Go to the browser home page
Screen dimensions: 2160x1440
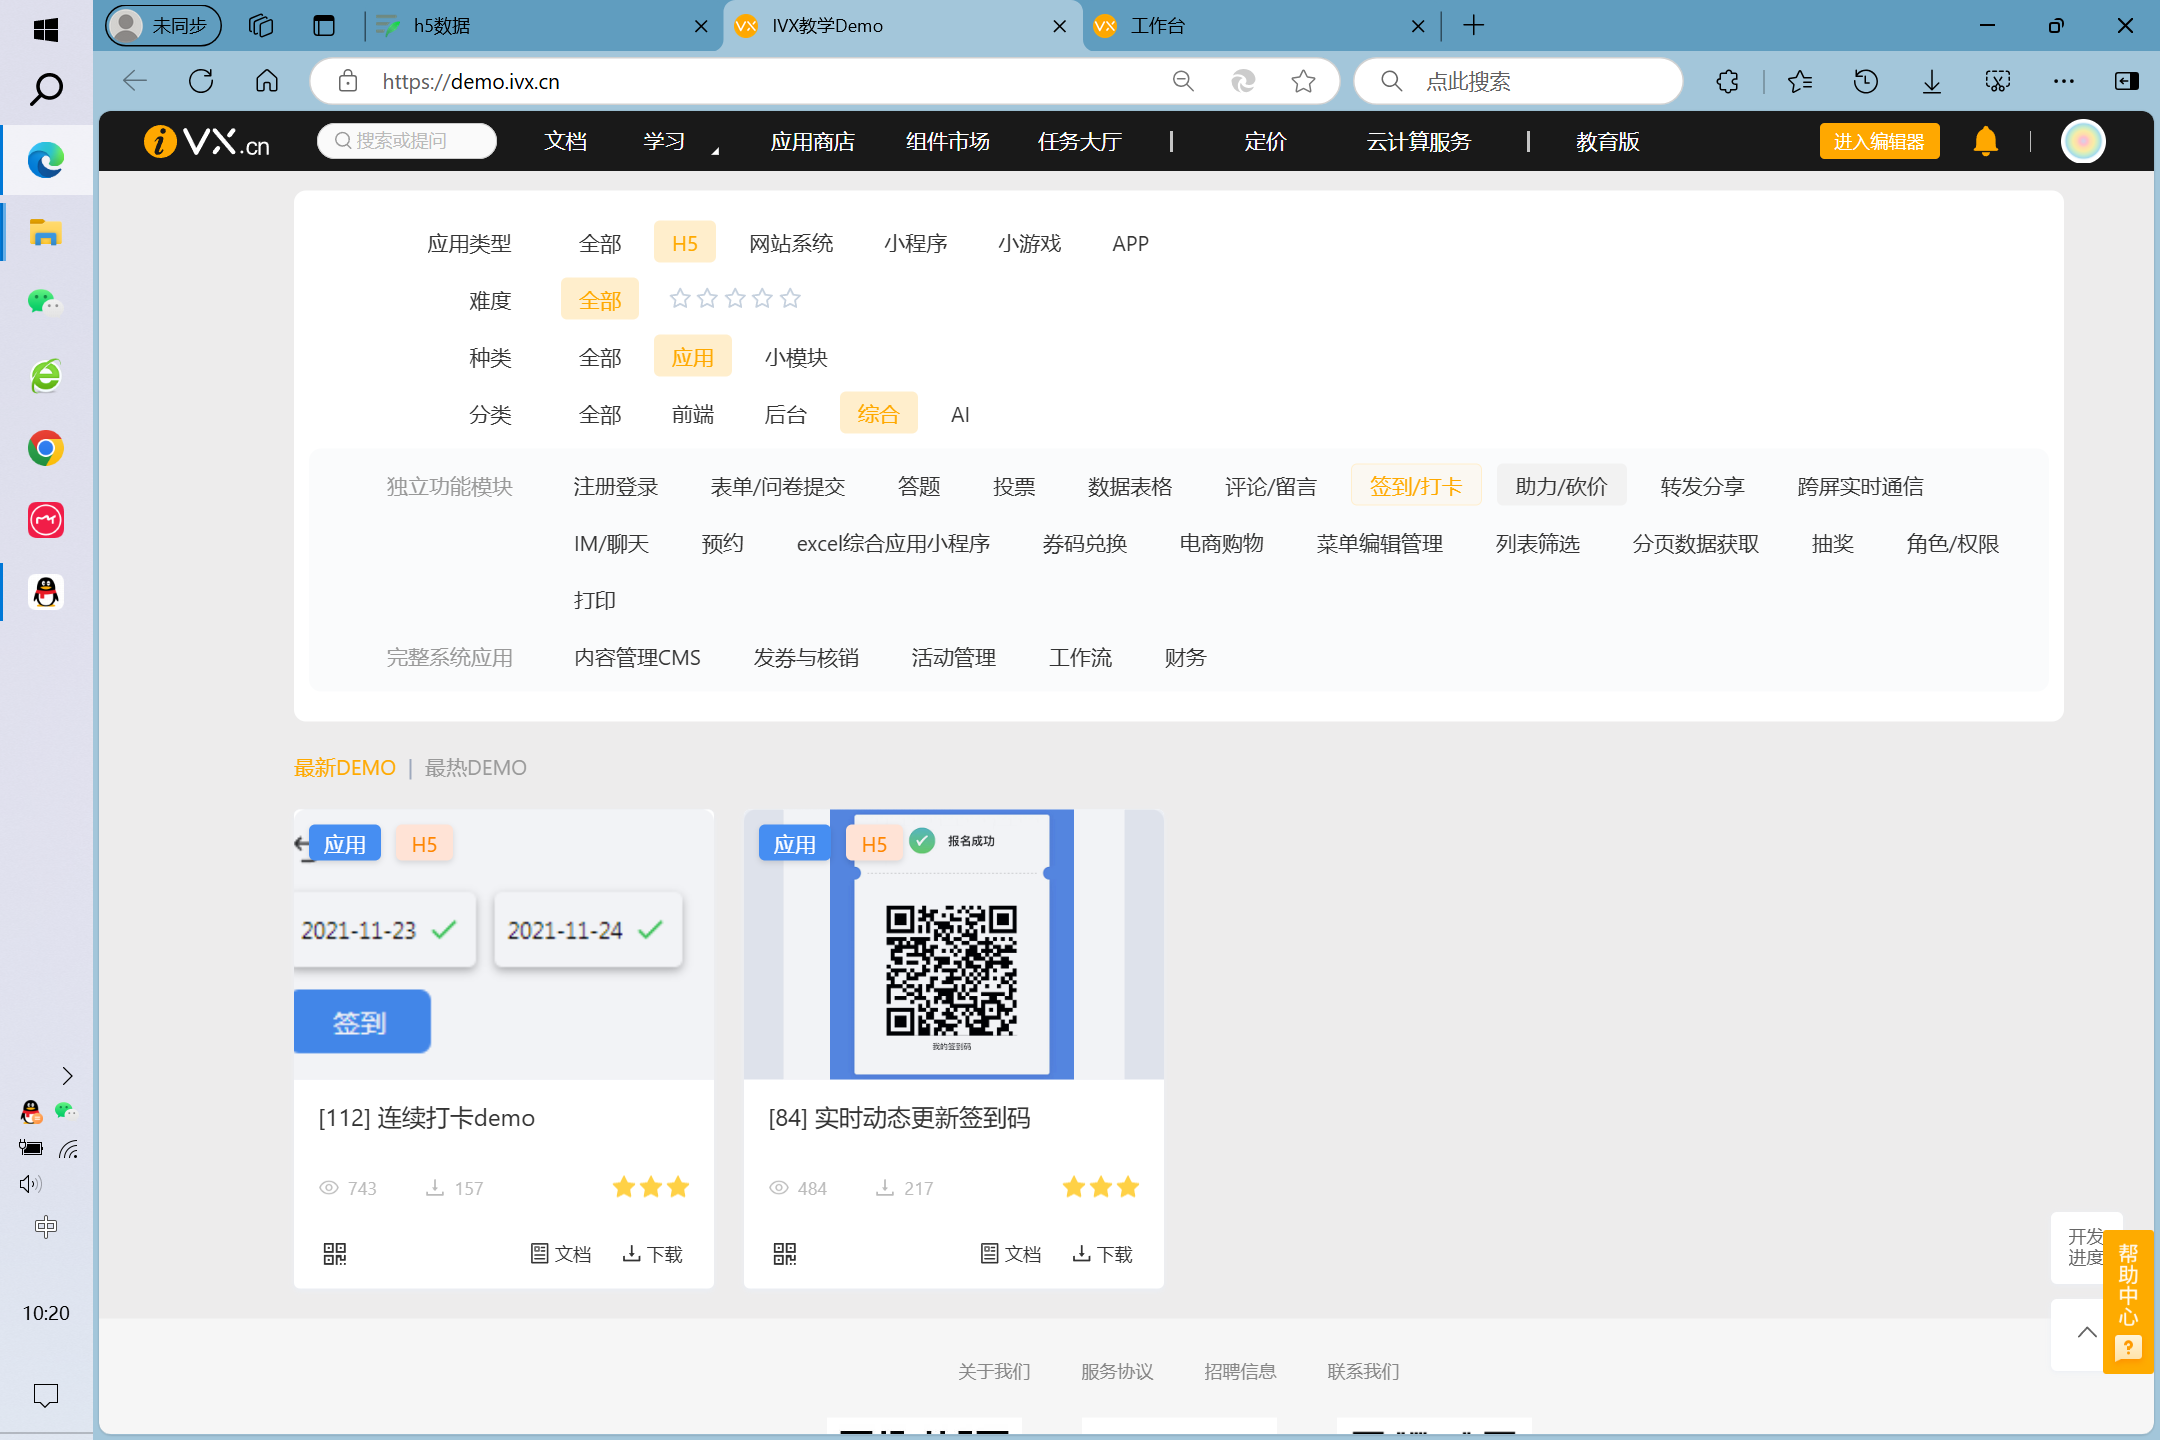point(267,81)
